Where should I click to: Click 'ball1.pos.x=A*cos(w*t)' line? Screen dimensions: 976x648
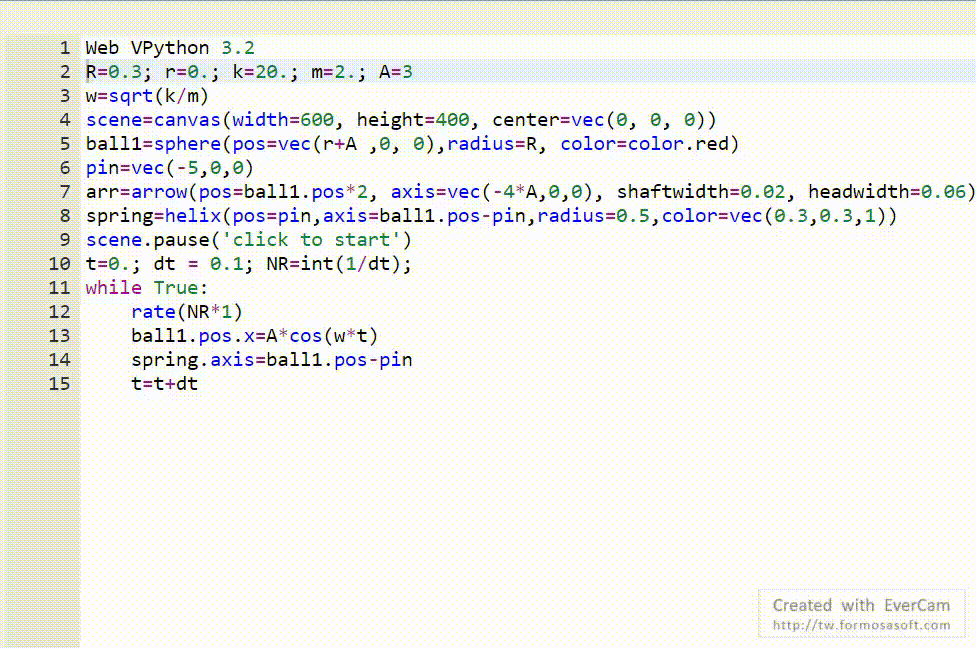point(255,336)
